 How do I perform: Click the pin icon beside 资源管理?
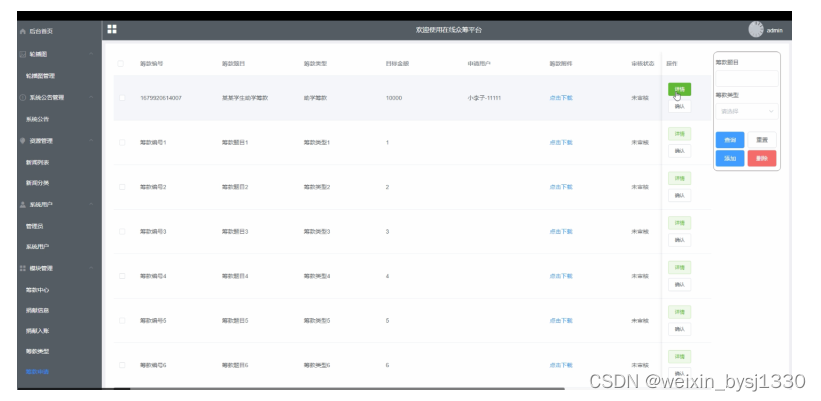coord(23,141)
